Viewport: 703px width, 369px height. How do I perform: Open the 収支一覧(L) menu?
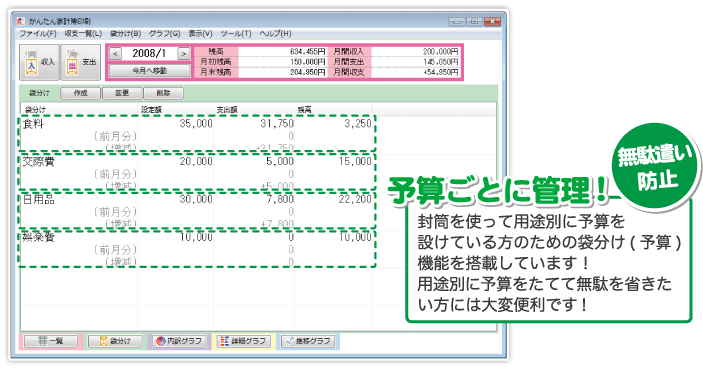(x=83, y=34)
